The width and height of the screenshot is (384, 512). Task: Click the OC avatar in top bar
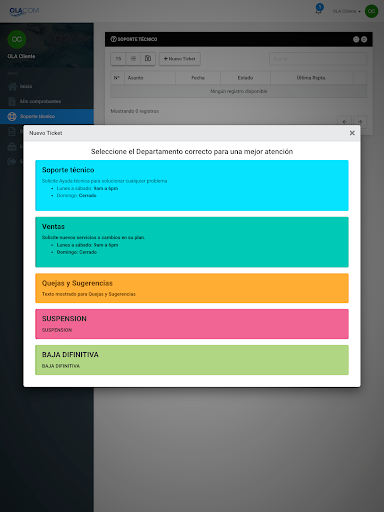(371, 11)
